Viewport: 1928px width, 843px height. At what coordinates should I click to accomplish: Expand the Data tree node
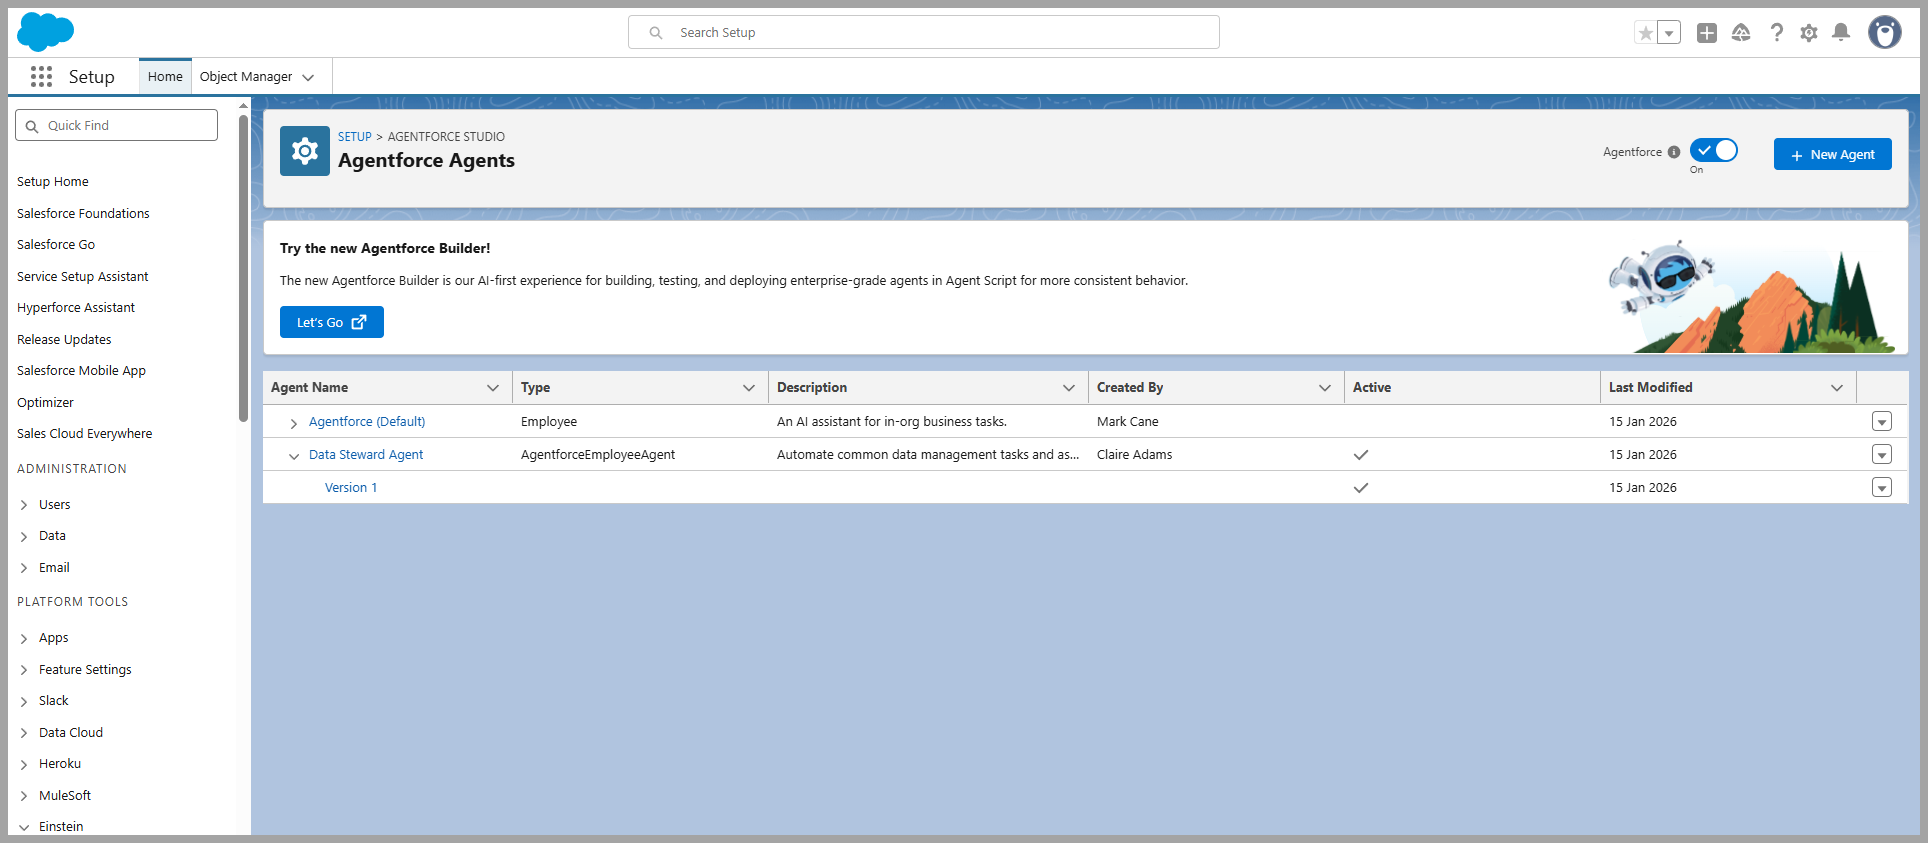point(24,537)
